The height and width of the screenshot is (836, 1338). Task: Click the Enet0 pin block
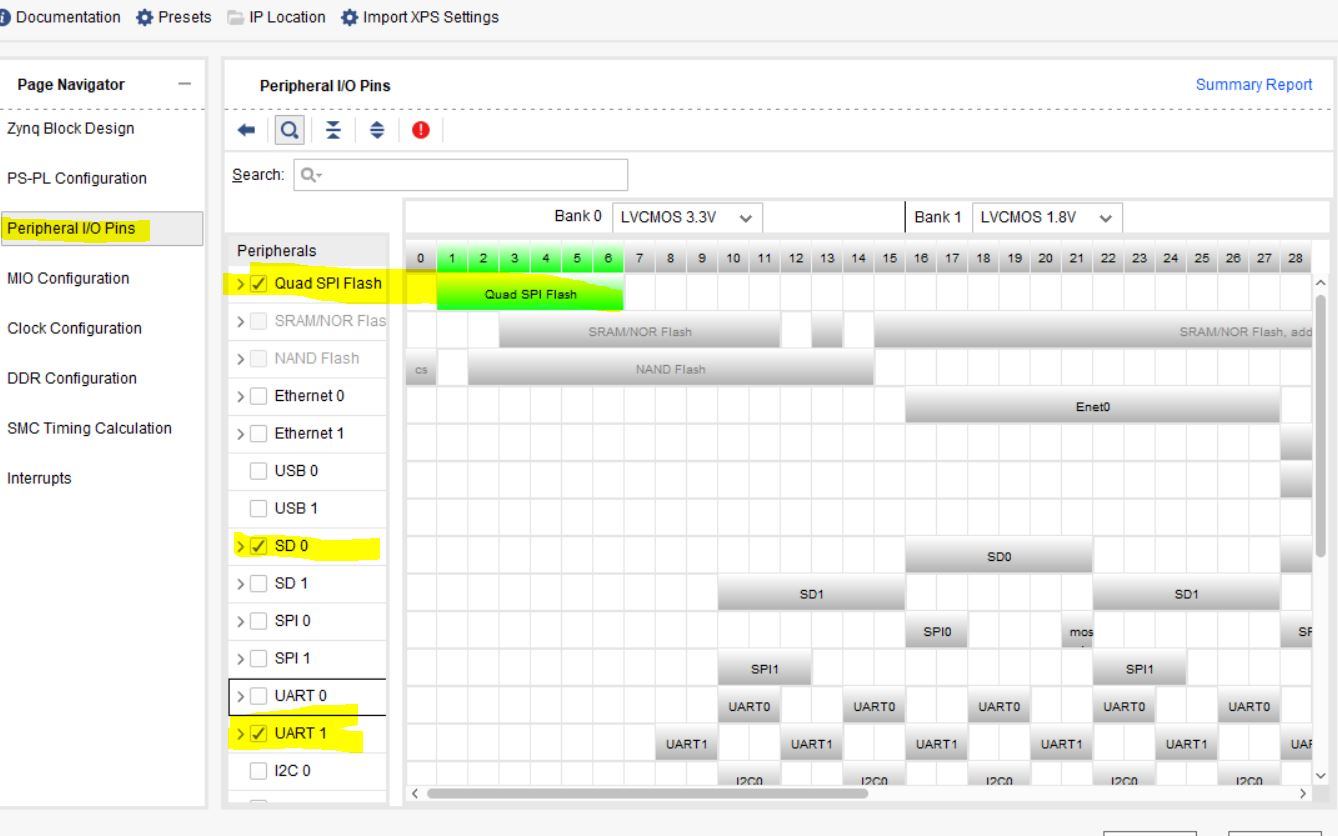[x=1092, y=406]
